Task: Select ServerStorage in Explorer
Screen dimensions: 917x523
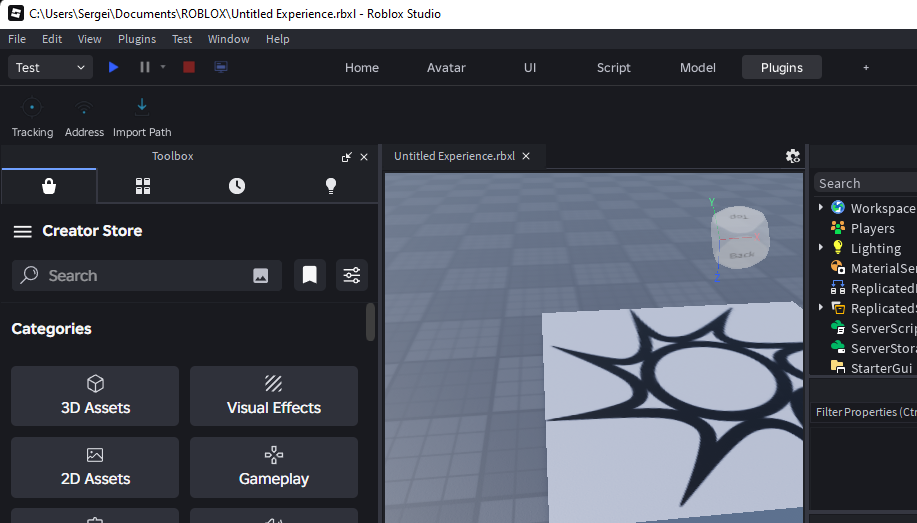Action: click(x=873, y=348)
